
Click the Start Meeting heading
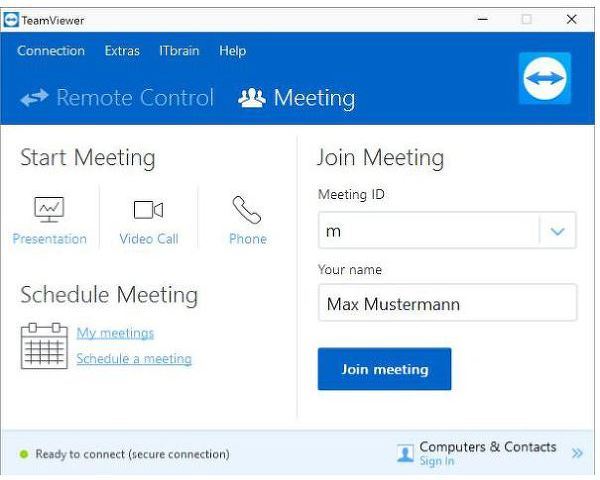(88, 158)
